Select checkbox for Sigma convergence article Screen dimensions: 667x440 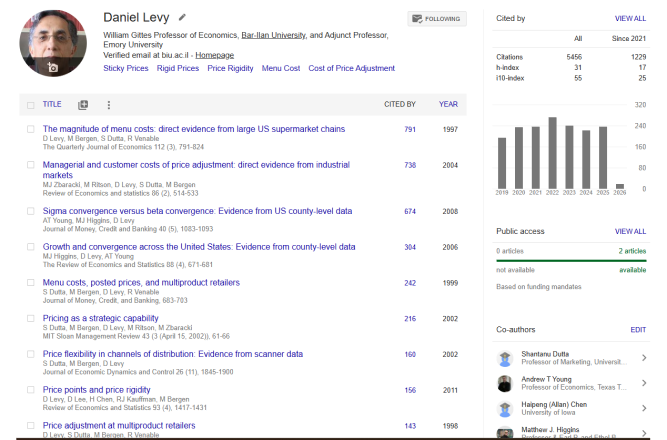click(31, 211)
